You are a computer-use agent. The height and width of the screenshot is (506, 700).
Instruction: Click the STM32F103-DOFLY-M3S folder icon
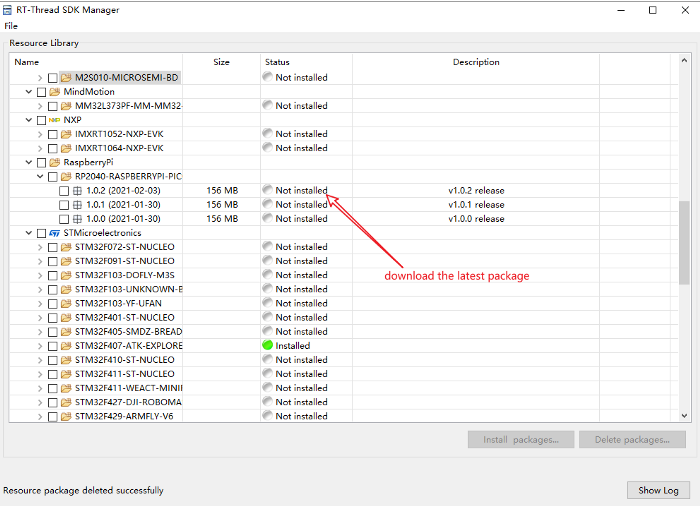click(x=66, y=276)
